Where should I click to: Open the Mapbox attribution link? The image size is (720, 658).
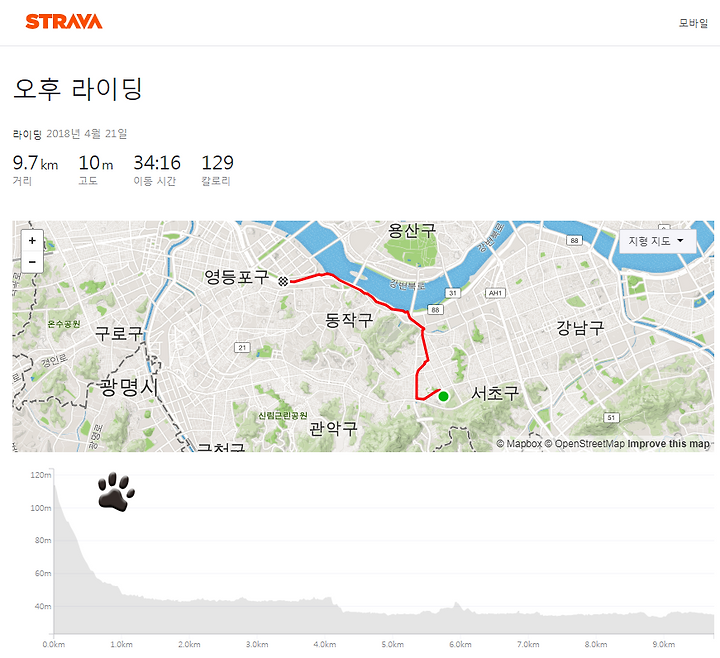[519, 444]
